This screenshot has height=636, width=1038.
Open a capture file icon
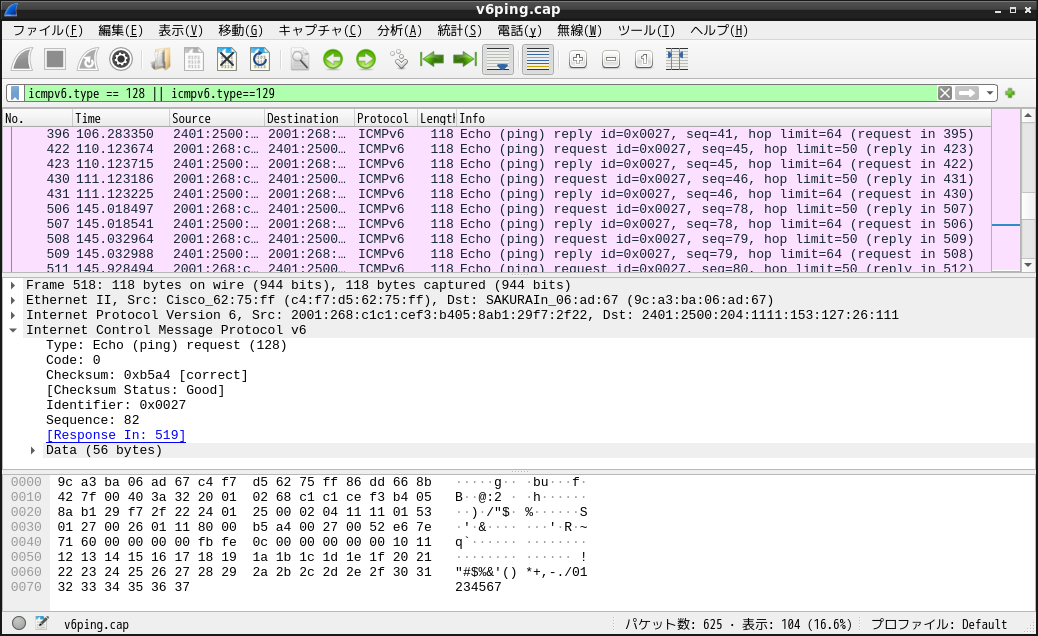coord(161,60)
